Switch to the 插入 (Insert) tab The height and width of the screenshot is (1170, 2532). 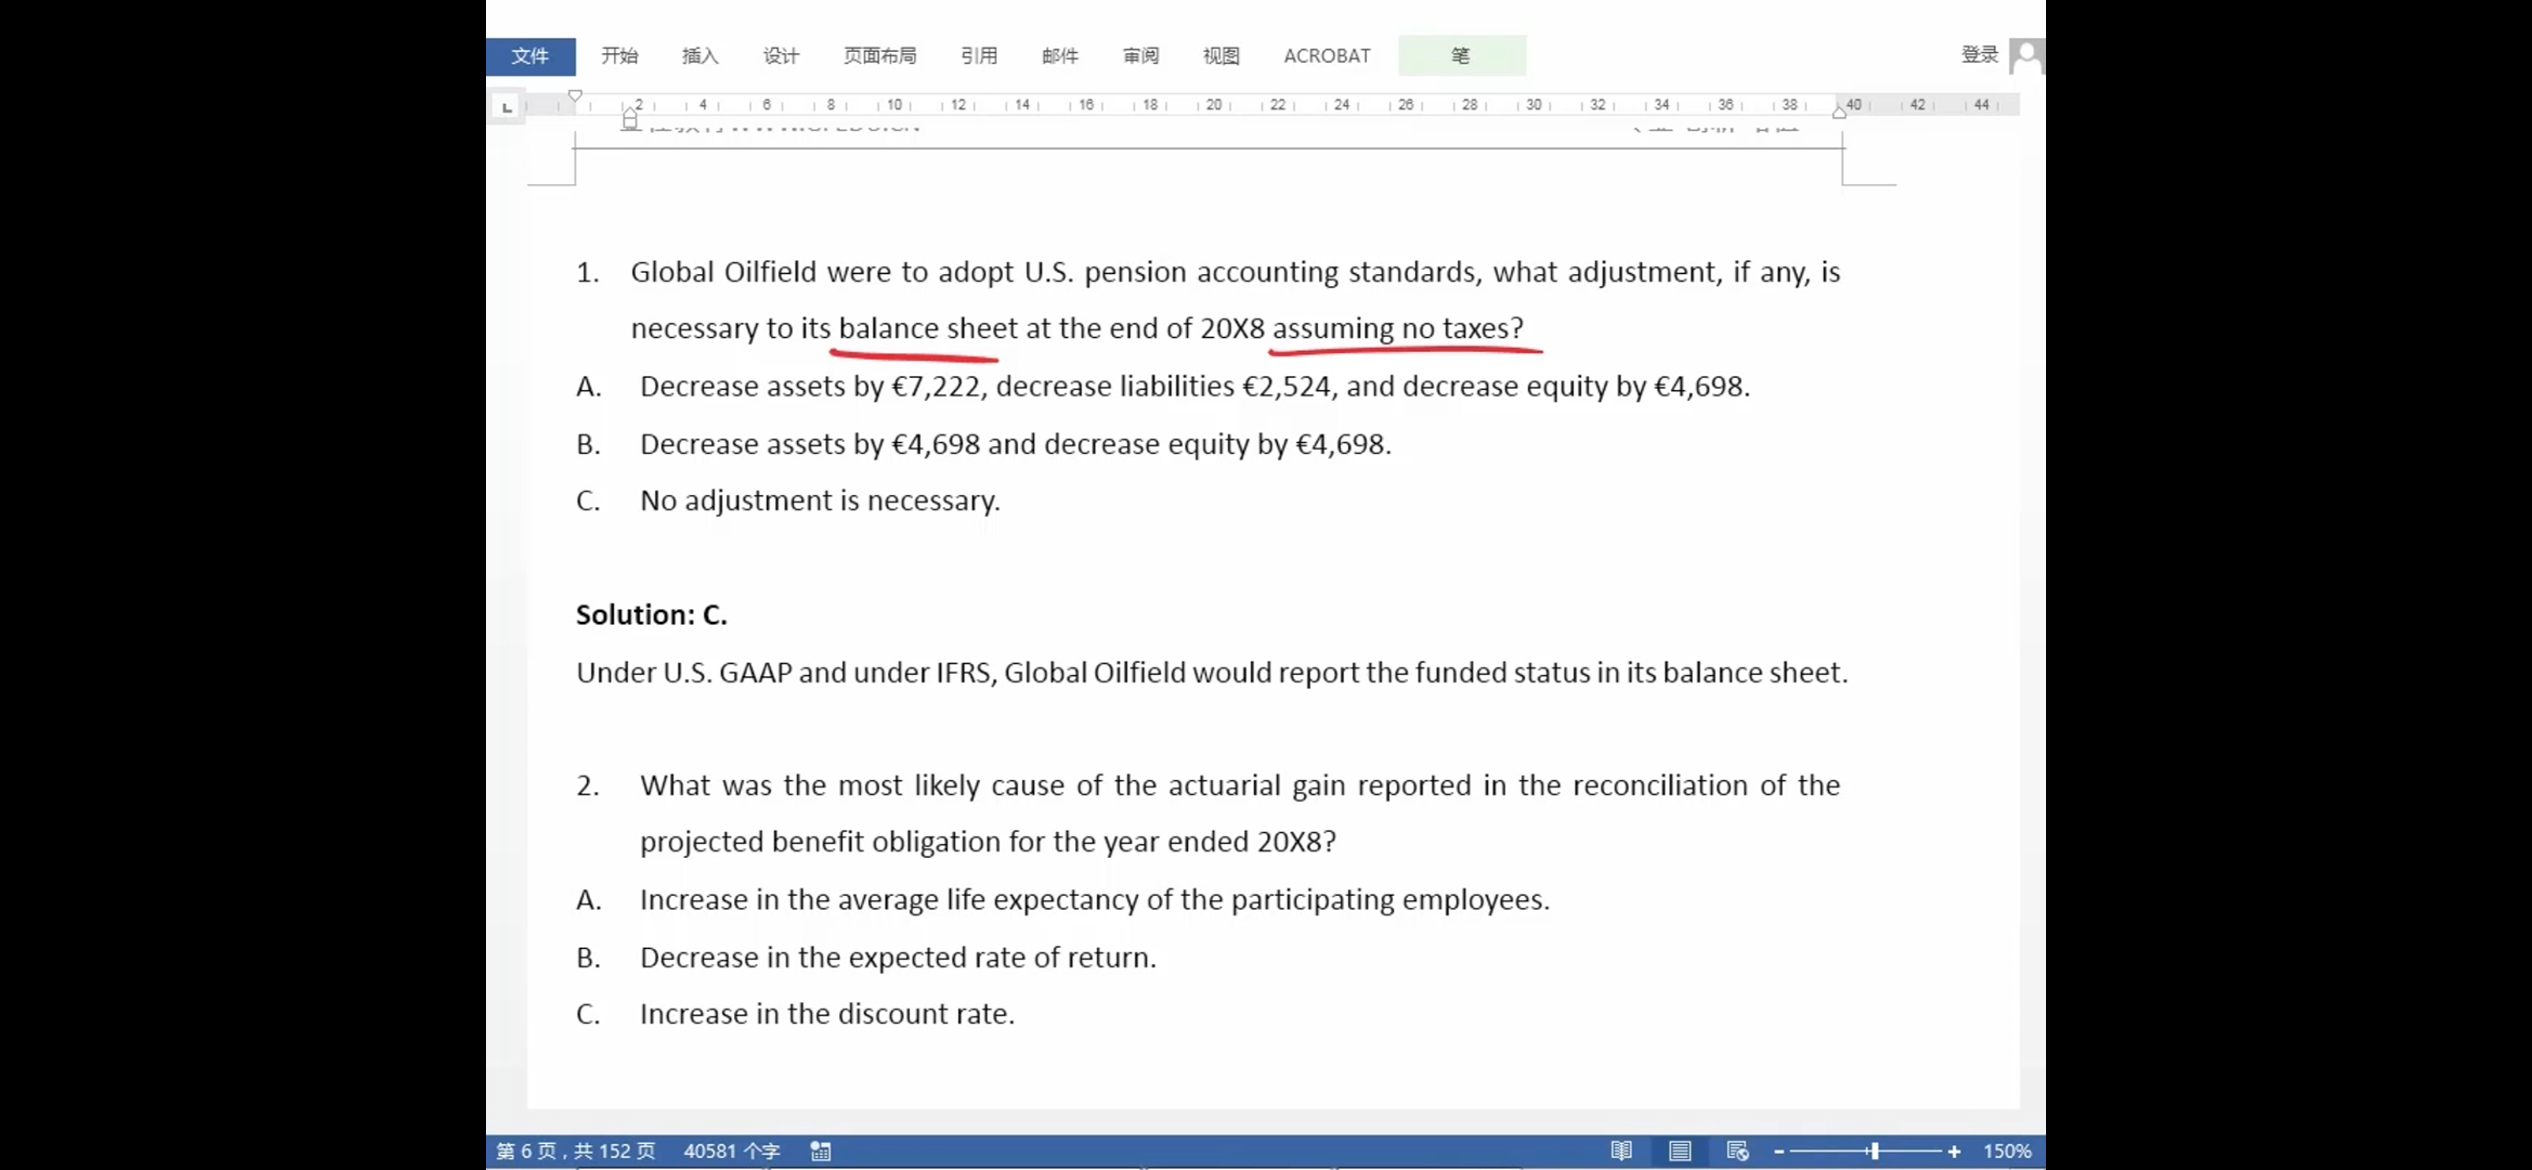pyautogui.click(x=700, y=56)
